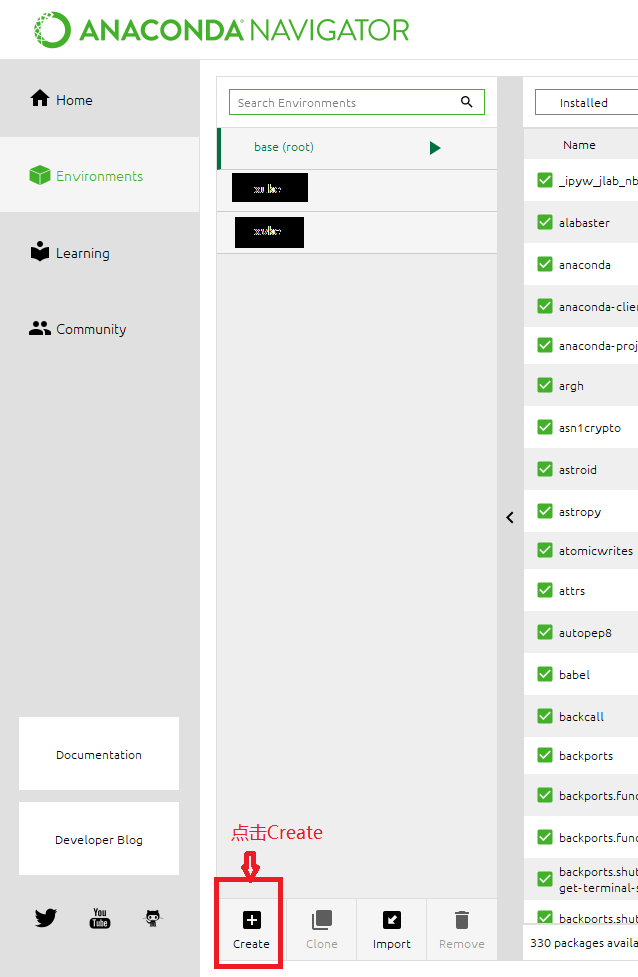Click the Environments cube icon

tap(40, 175)
